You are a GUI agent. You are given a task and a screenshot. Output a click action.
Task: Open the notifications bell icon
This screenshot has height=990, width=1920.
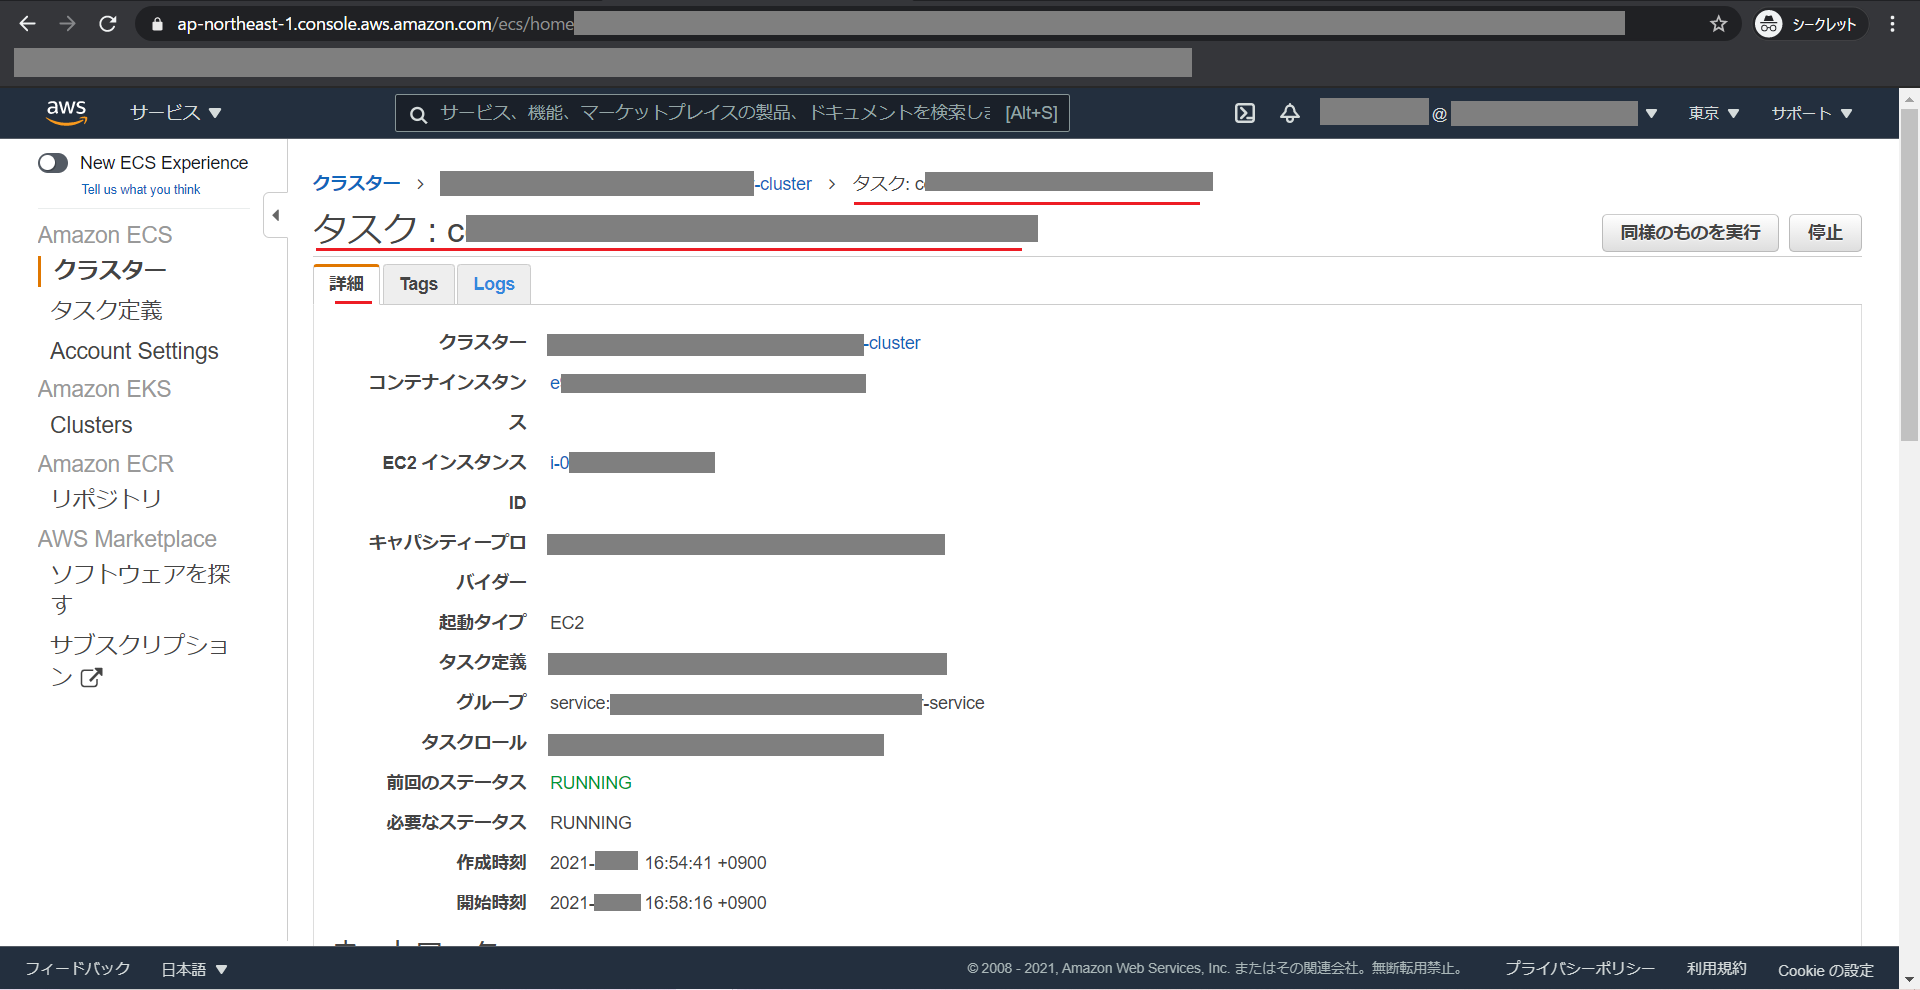click(x=1290, y=113)
